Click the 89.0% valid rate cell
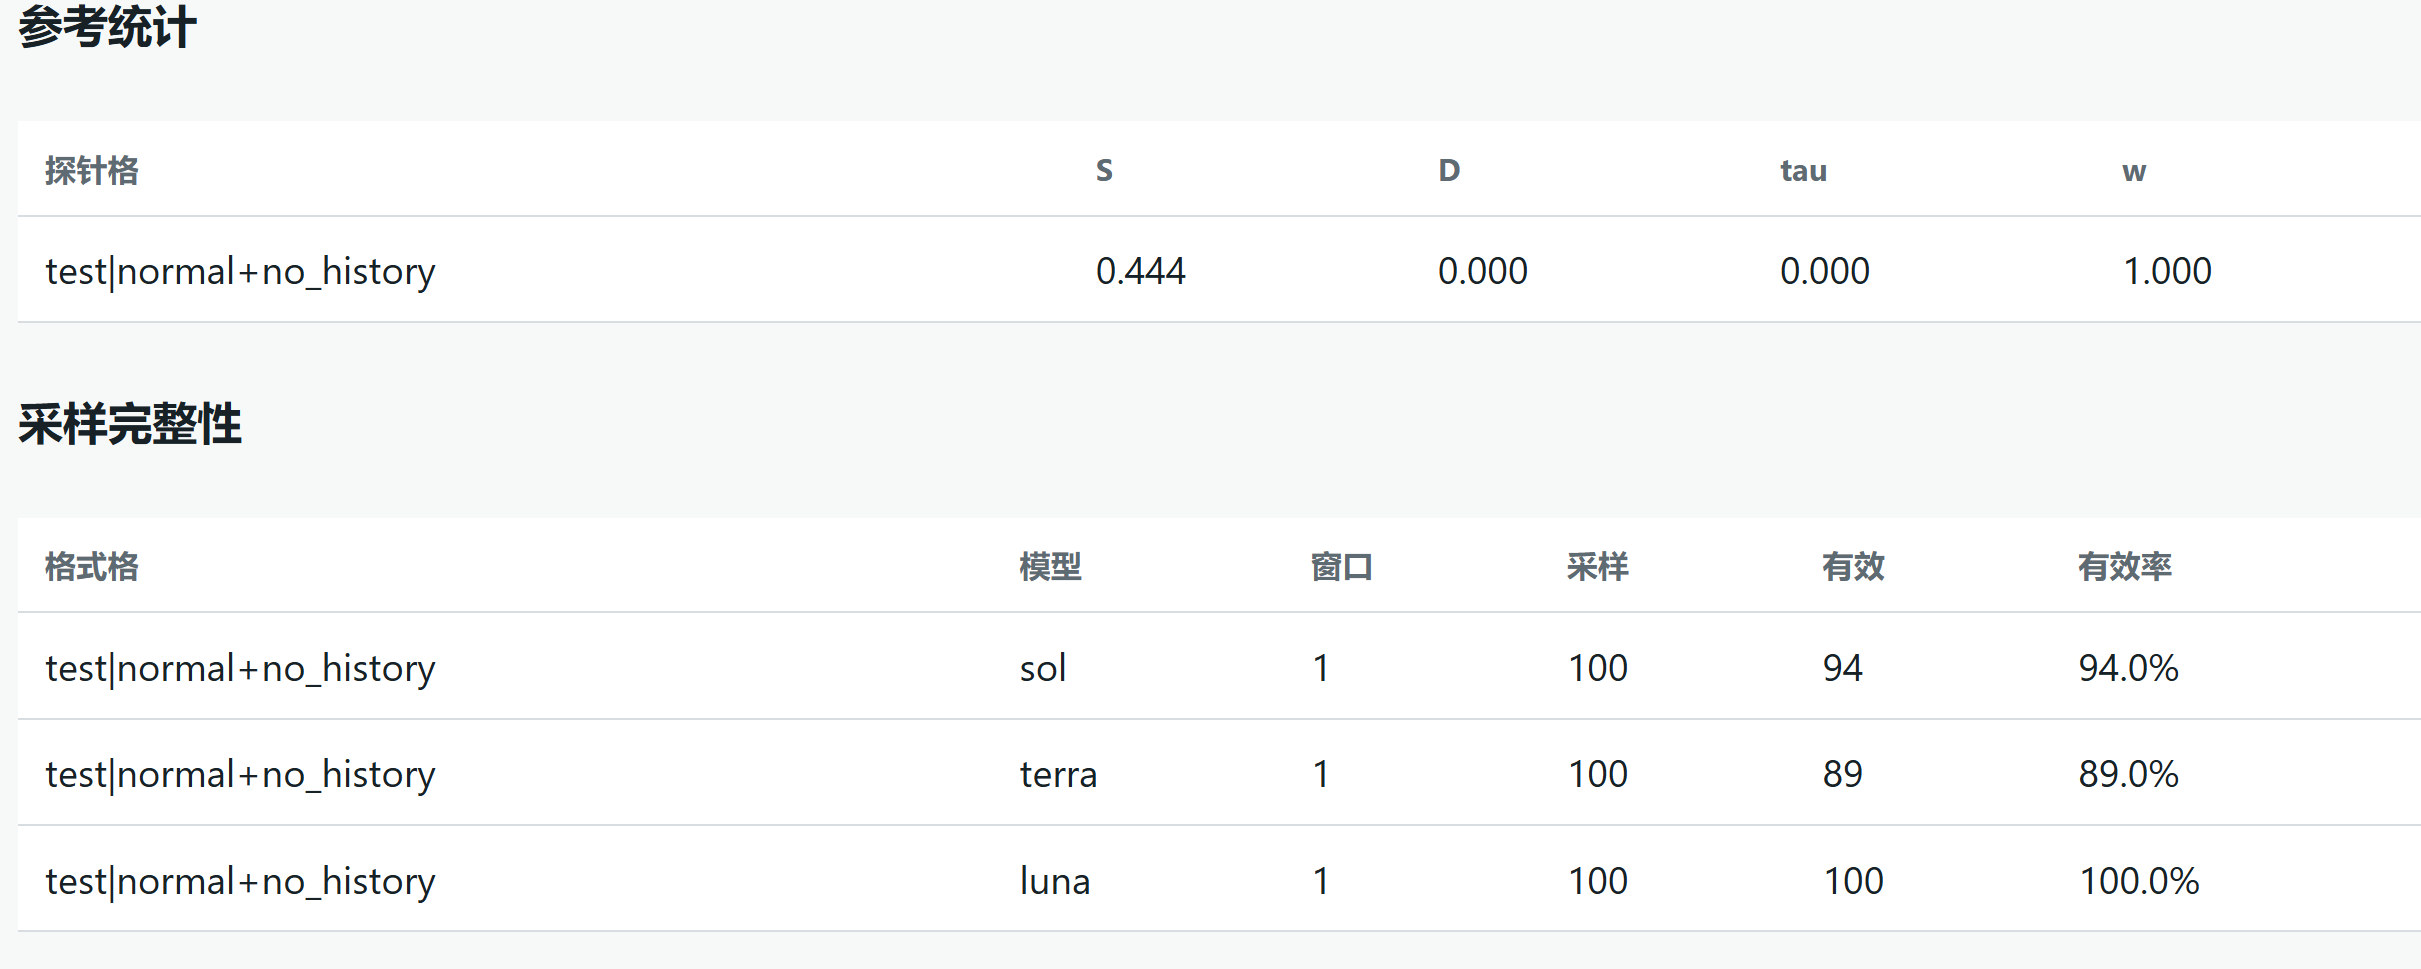This screenshot has width=2421, height=969. [x=2128, y=774]
